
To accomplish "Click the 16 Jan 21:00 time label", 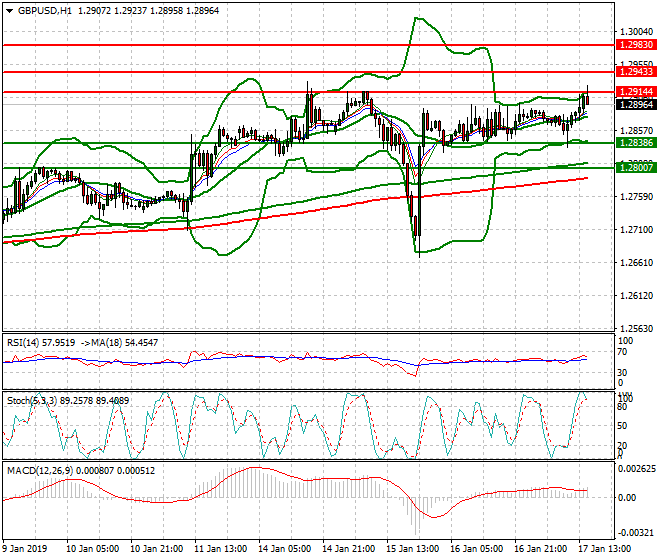I will point(541,549).
